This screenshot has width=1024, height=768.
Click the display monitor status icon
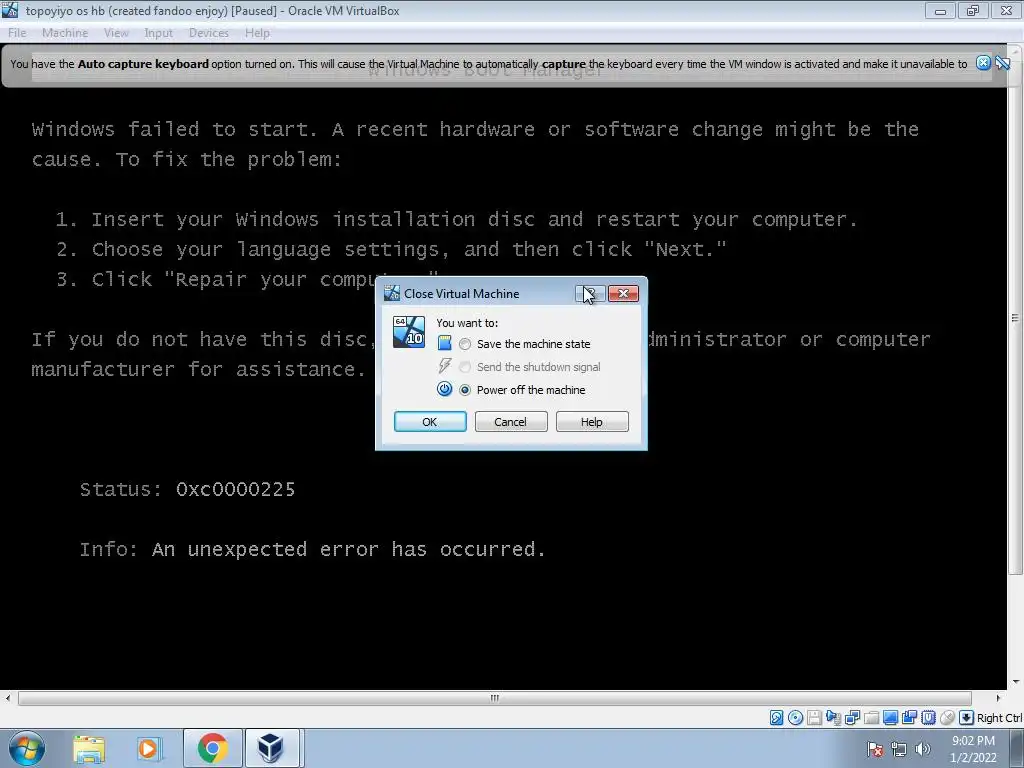890,718
